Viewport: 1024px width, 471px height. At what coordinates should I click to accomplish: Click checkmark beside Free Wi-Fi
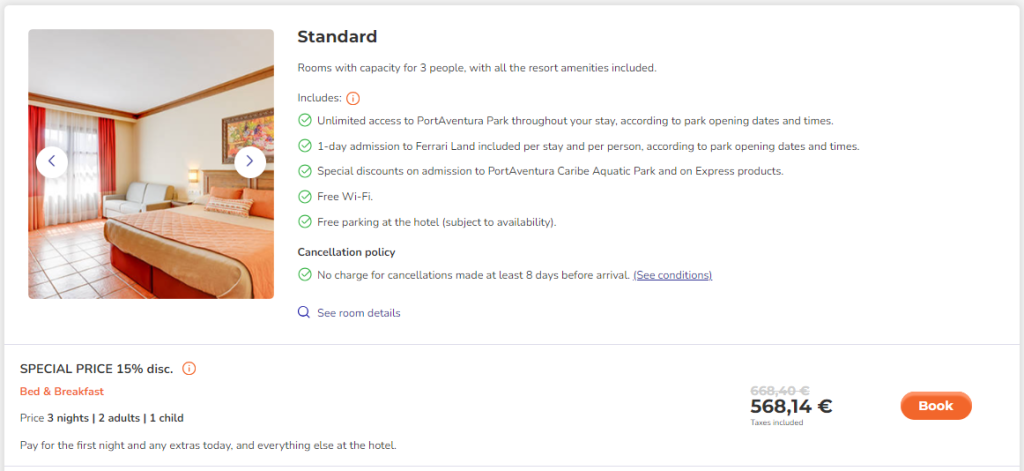click(x=304, y=197)
